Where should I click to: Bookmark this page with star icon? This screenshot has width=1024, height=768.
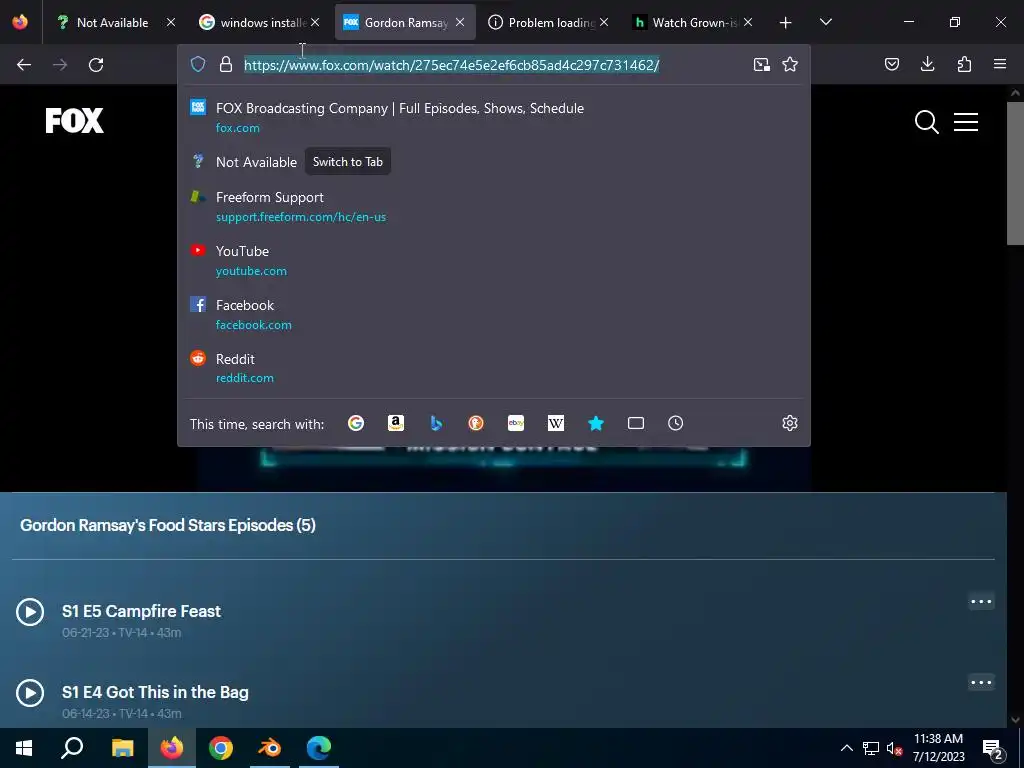pos(790,64)
